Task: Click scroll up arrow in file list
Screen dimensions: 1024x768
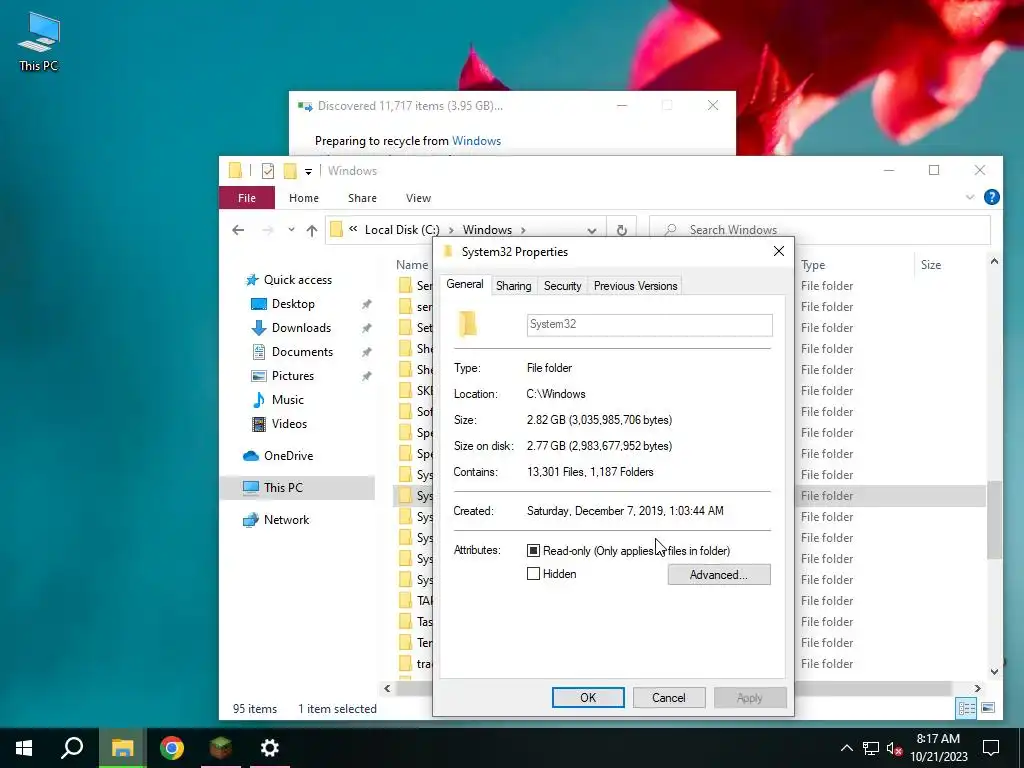Action: (x=994, y=261)
